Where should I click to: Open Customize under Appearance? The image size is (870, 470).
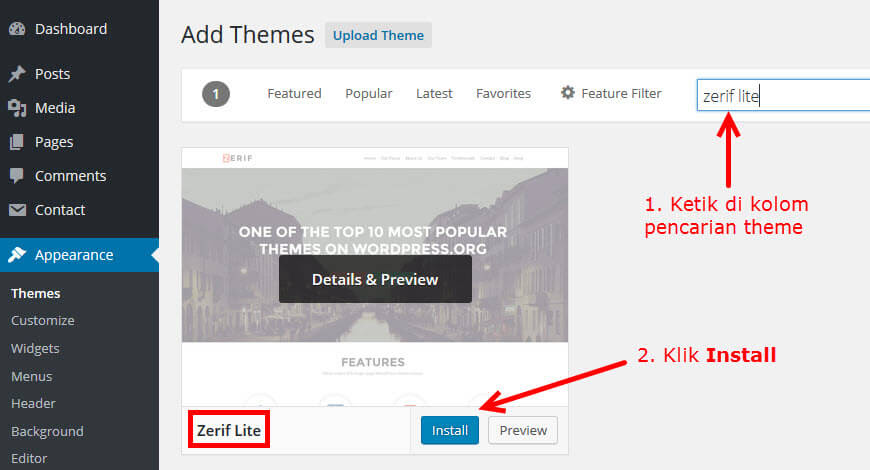click(43, 321)
